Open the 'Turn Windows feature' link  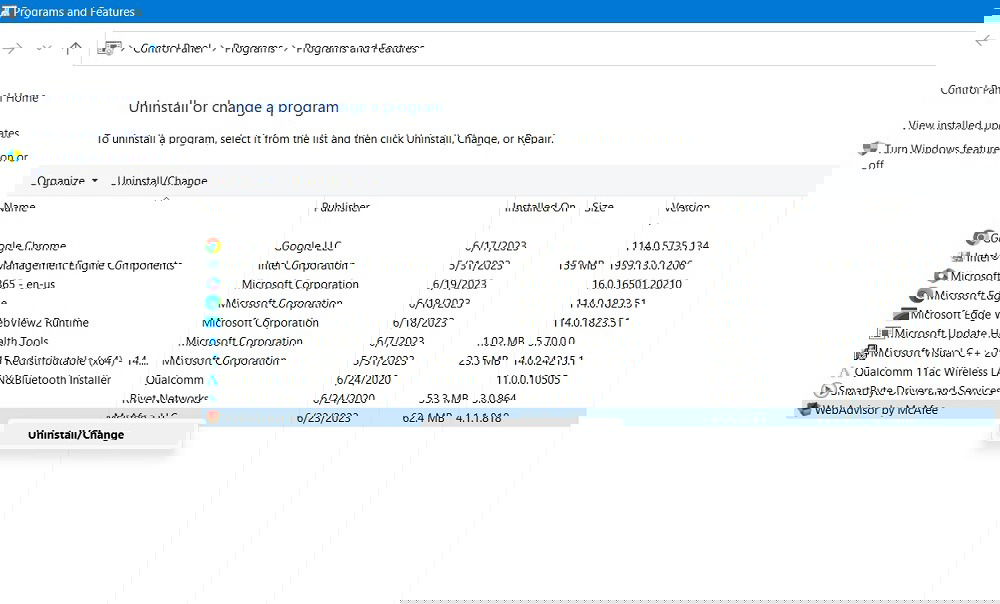(x=941, y=149)
